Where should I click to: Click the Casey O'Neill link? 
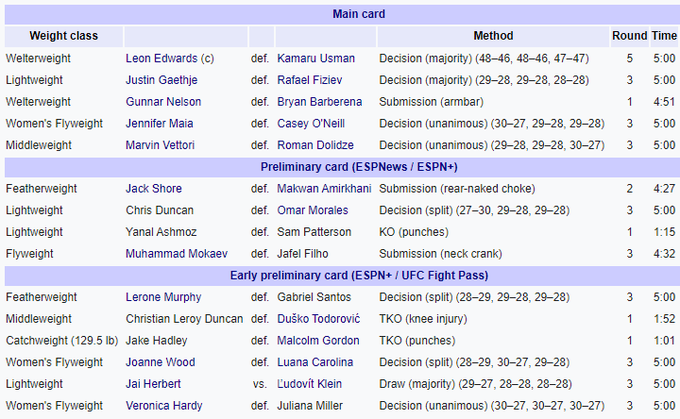pos(310,123)
